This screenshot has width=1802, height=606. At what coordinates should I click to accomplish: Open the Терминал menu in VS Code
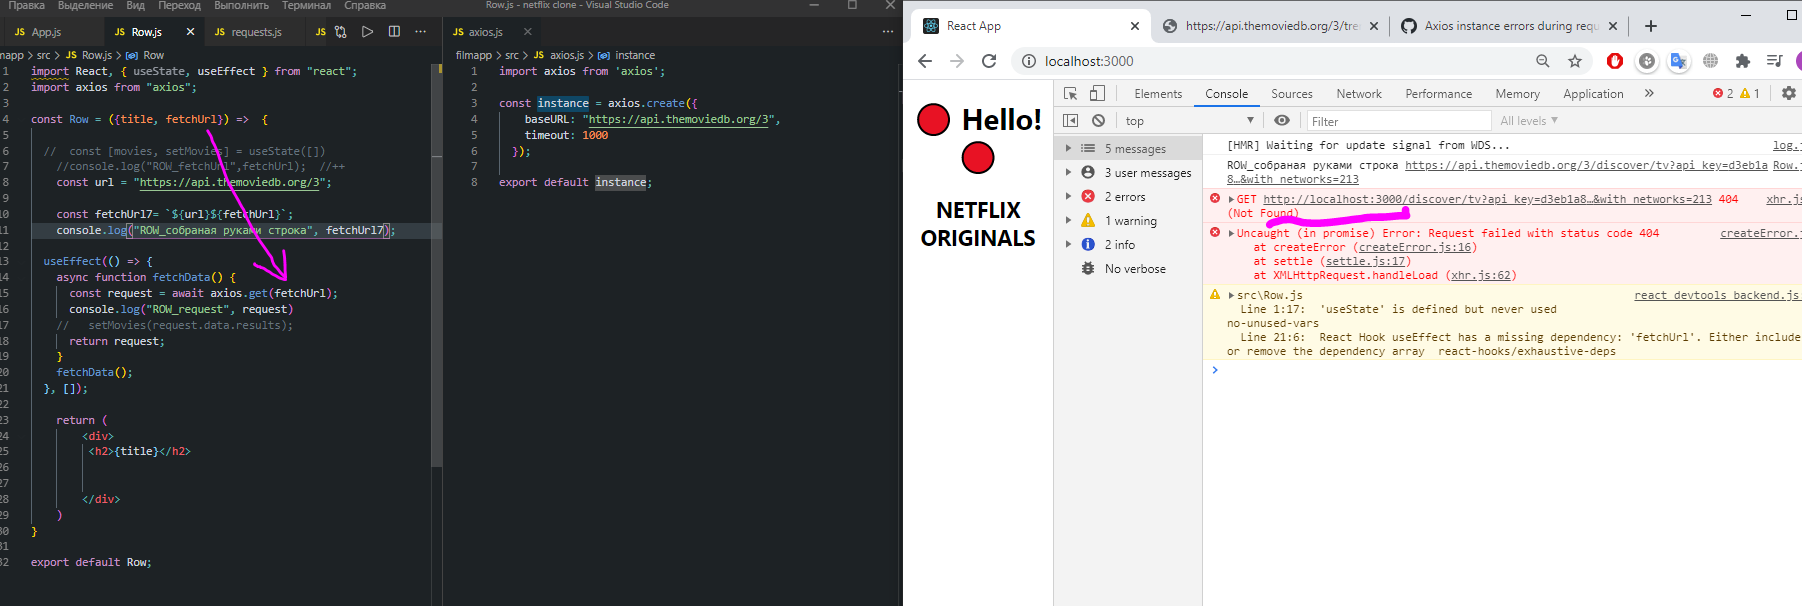tap(306, 6)
